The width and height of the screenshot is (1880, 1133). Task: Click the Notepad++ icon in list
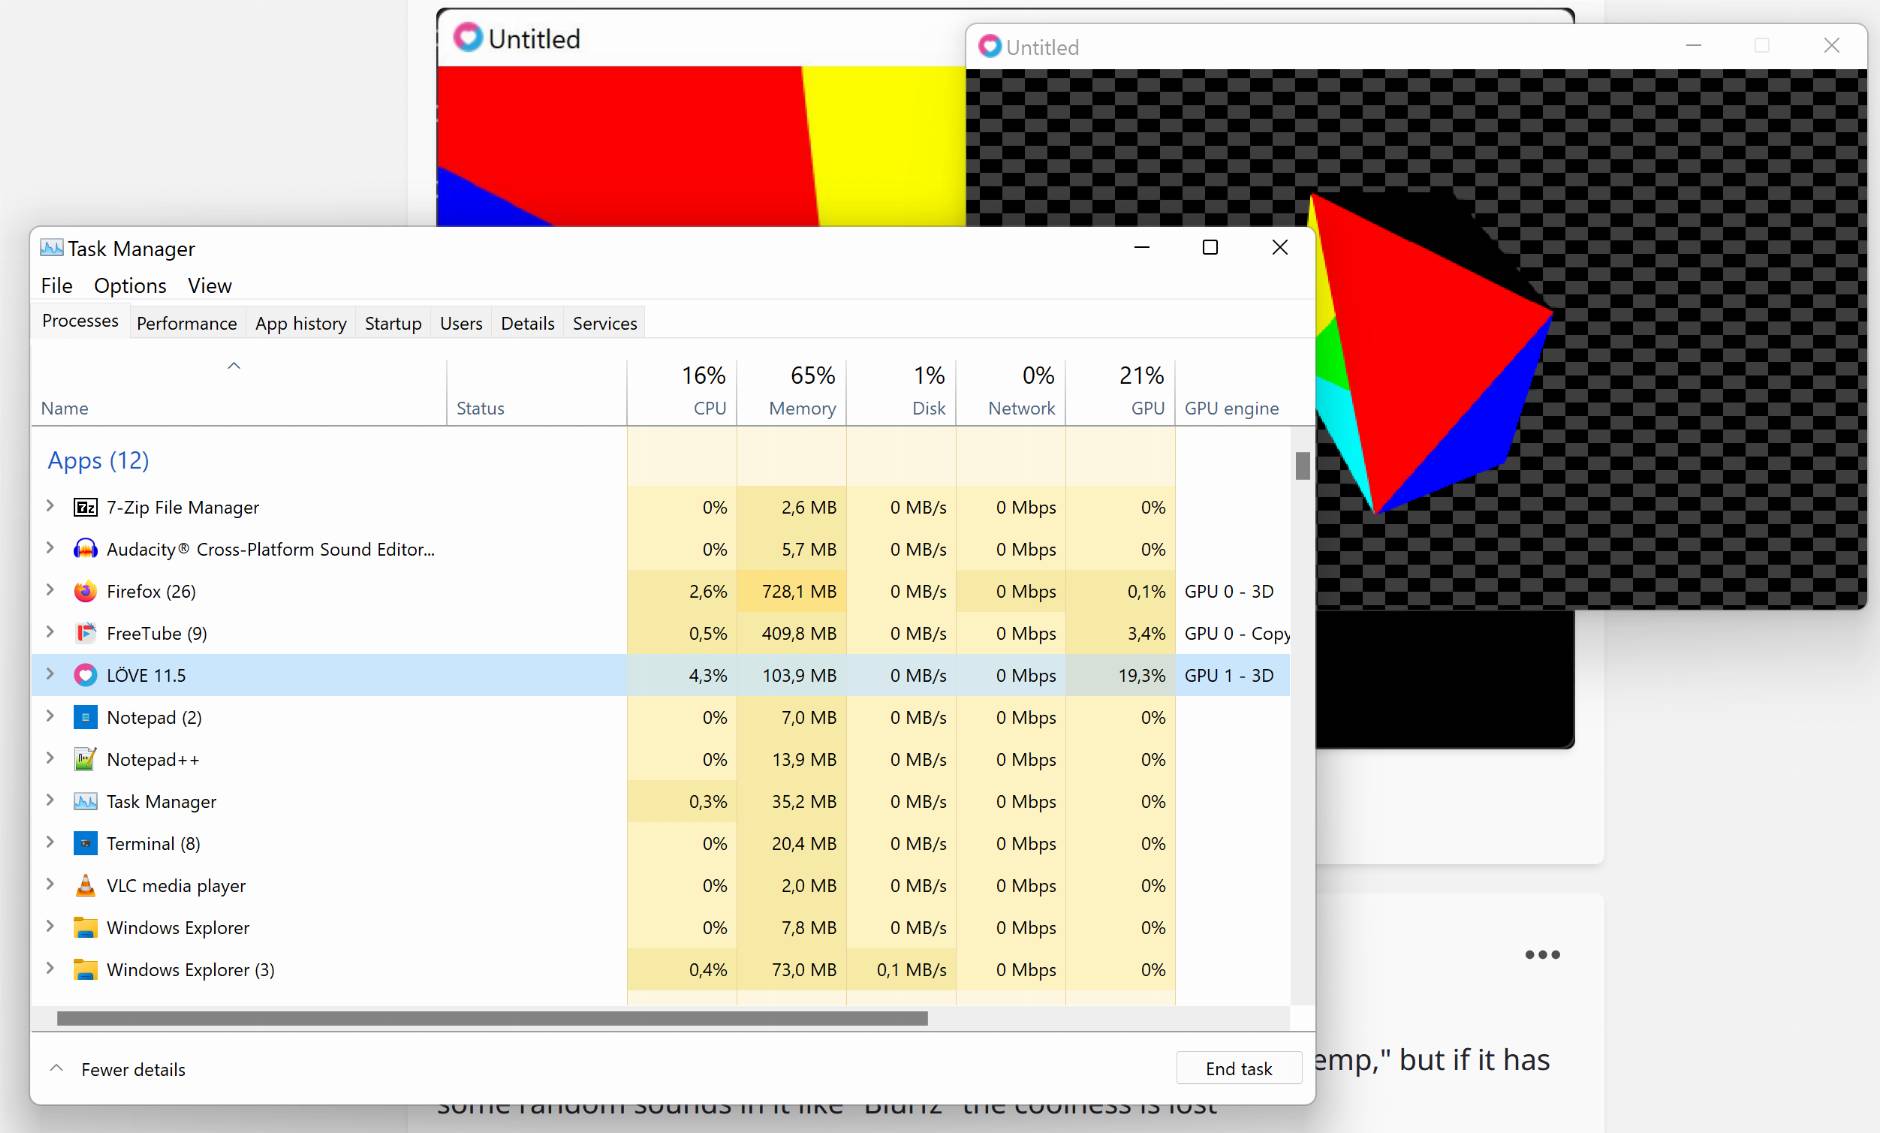(86, 760)
